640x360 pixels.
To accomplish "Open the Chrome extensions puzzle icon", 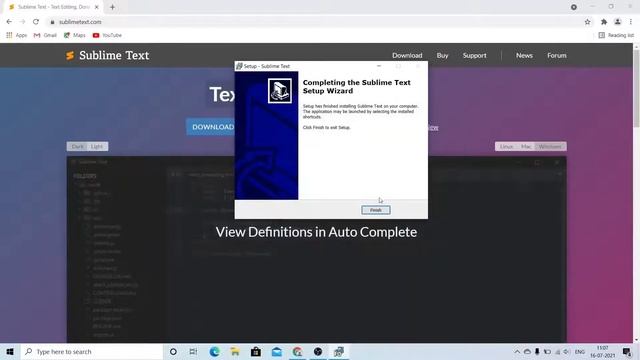I will (604, 22).
